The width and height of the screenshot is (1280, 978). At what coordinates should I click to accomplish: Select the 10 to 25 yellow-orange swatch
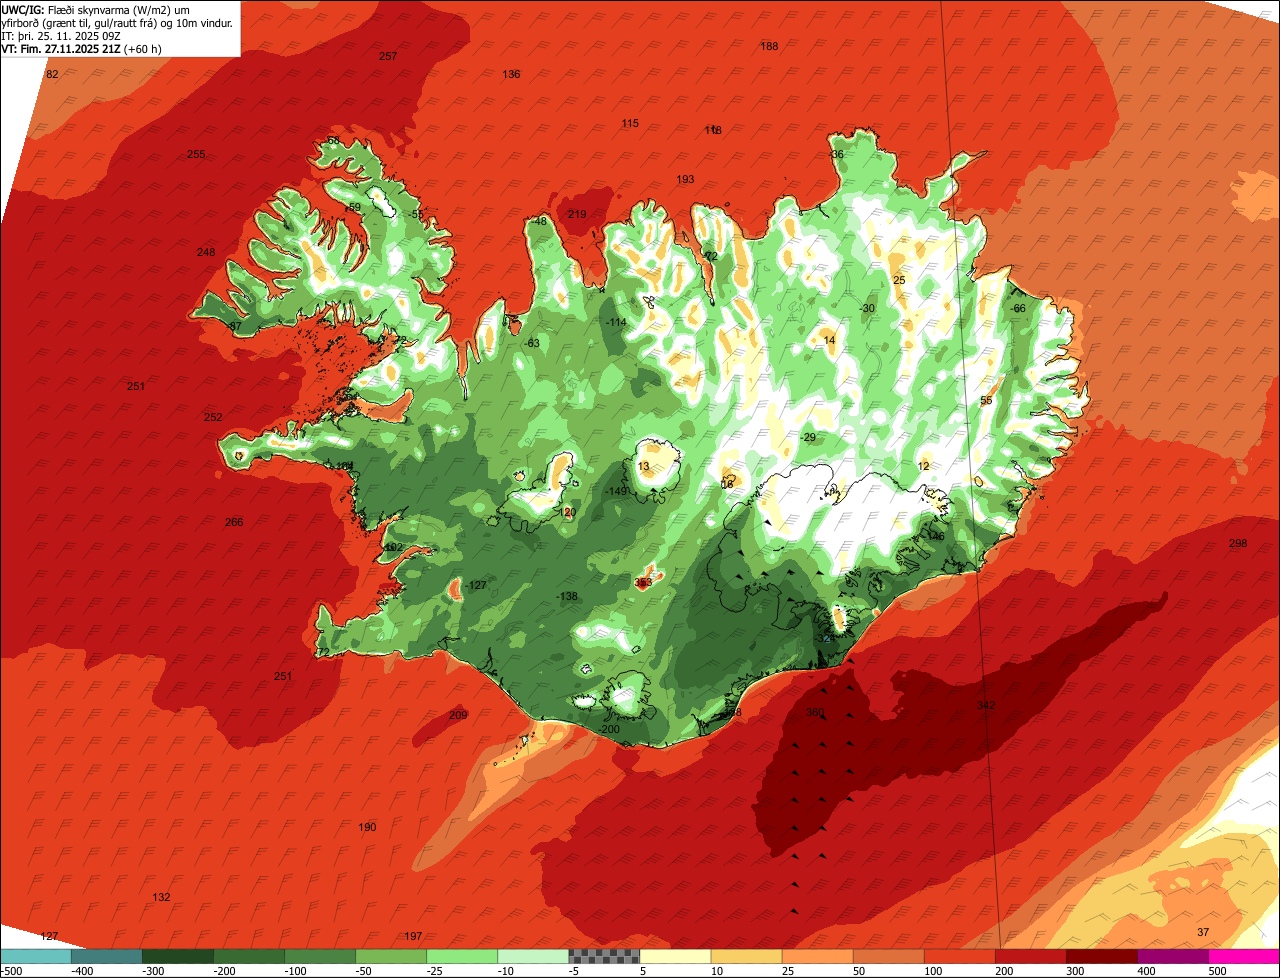(x=746, y=956)
